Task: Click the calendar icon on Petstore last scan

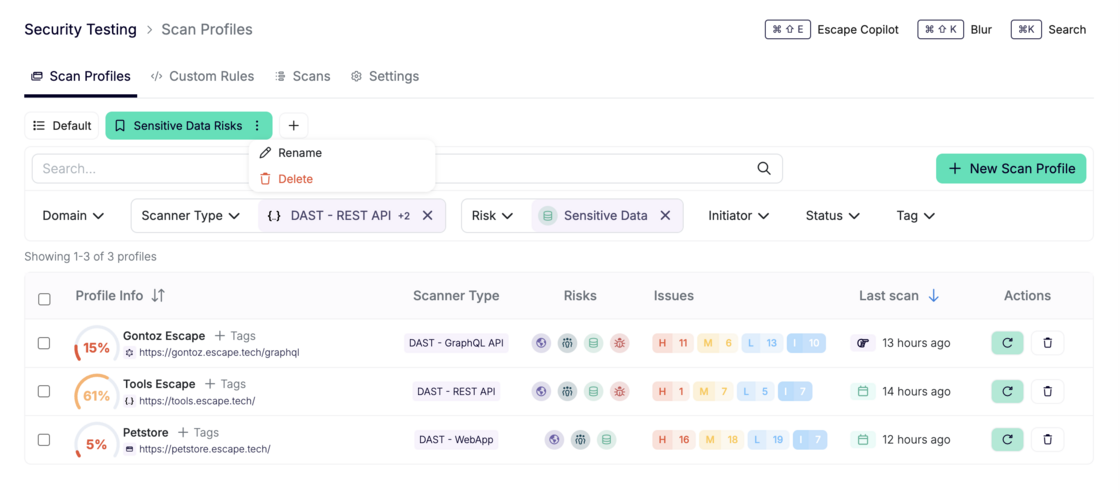Action: [863, 440]
